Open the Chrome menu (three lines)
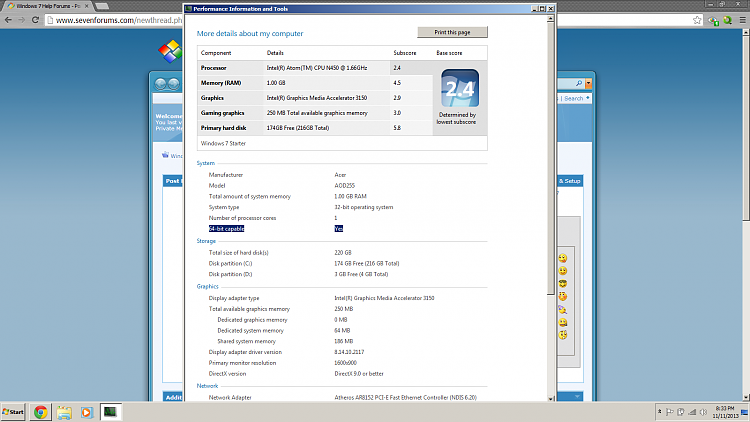 tap(742, 20)
